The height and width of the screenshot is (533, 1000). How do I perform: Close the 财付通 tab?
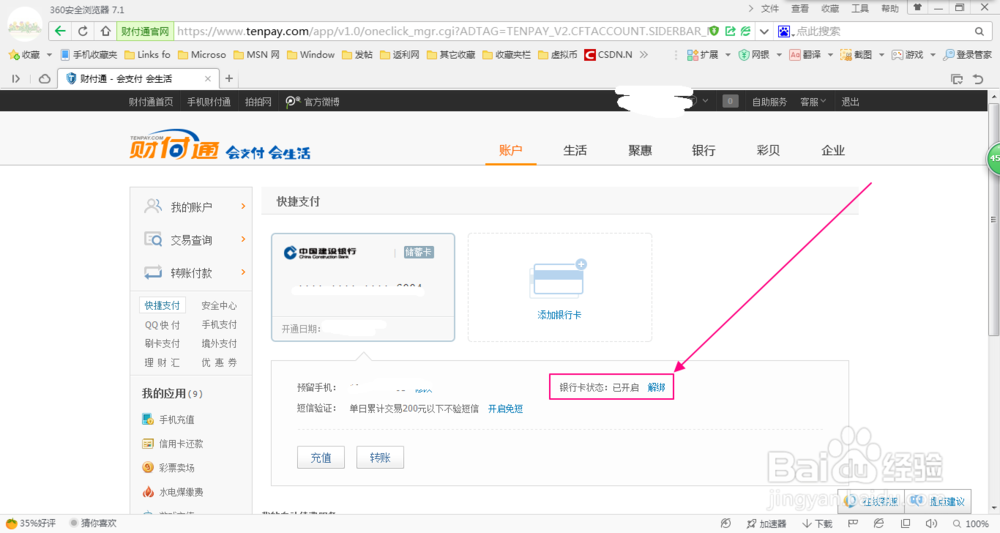click(x=208, y=79)
